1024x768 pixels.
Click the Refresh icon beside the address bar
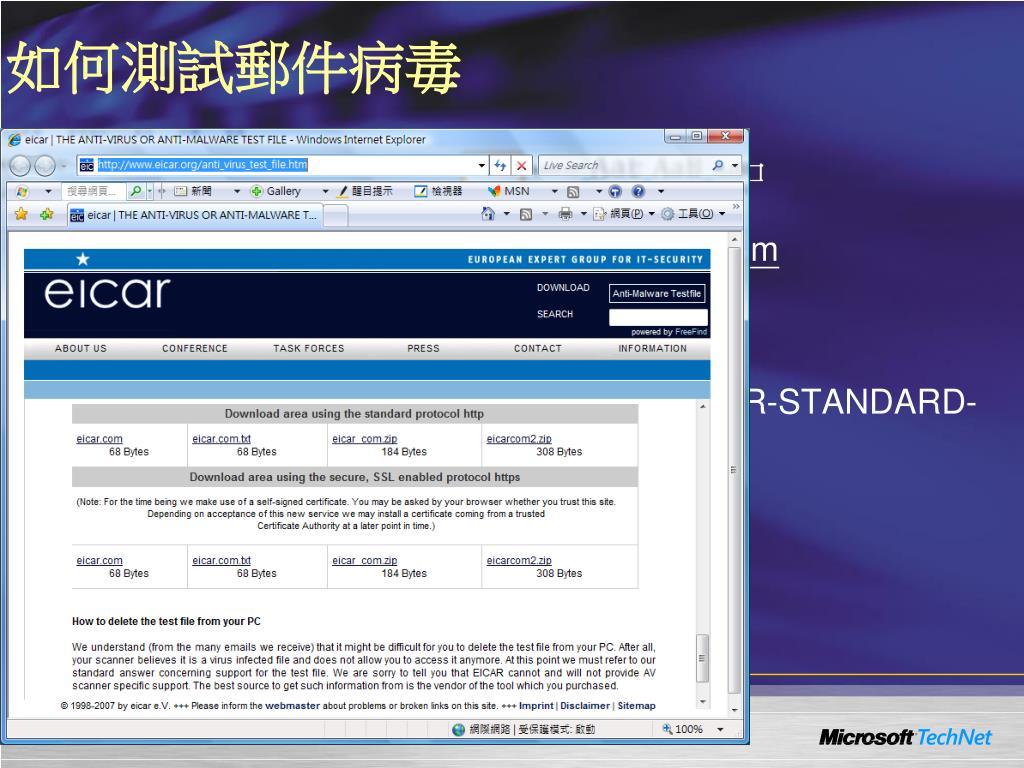point(500,165)
